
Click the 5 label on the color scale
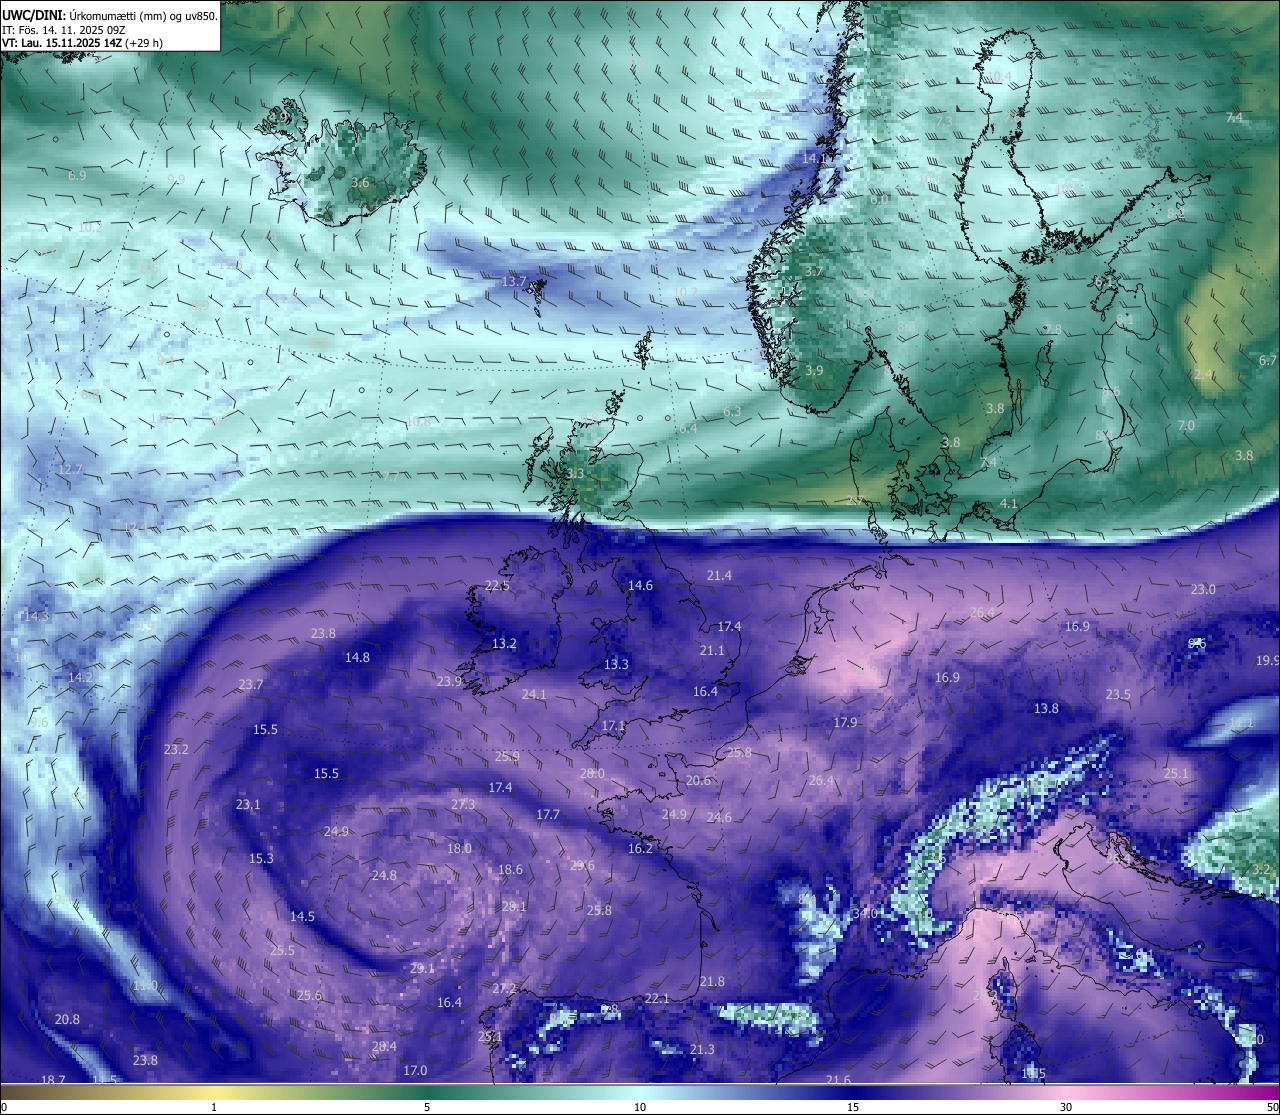tap(427, 1107)
